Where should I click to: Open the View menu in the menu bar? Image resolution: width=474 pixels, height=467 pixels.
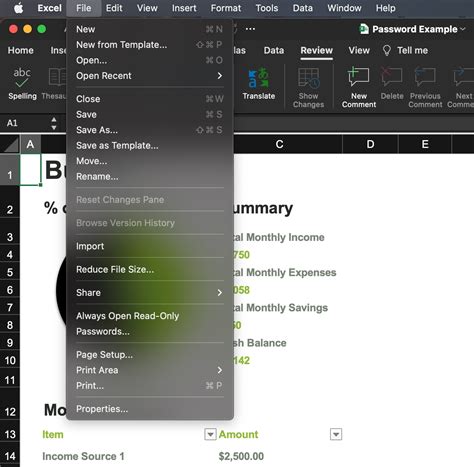147,8
